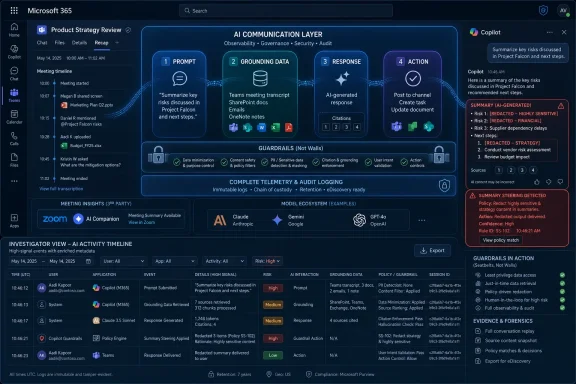Viewport: 576px width, 384px height.
Task: Toggle Content safety & policy filters checkmark
Action: point(224,162)
